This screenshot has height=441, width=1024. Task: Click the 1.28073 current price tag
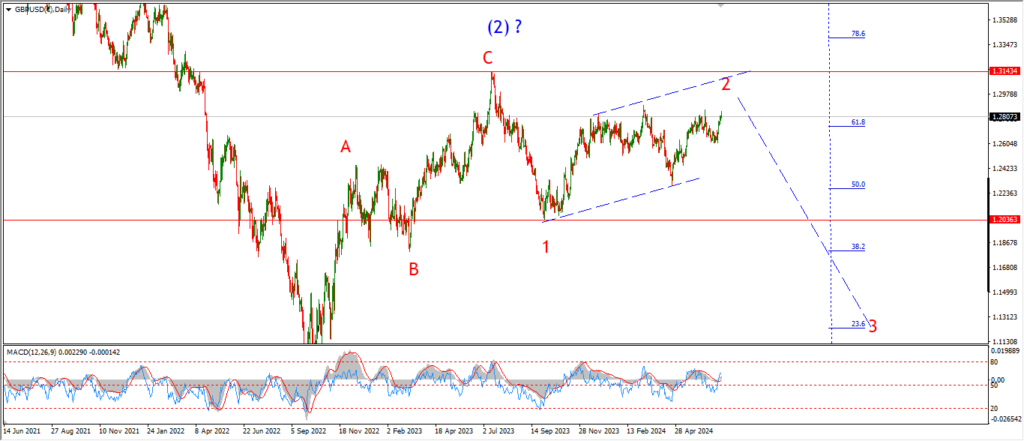(x=1001, y=117)
